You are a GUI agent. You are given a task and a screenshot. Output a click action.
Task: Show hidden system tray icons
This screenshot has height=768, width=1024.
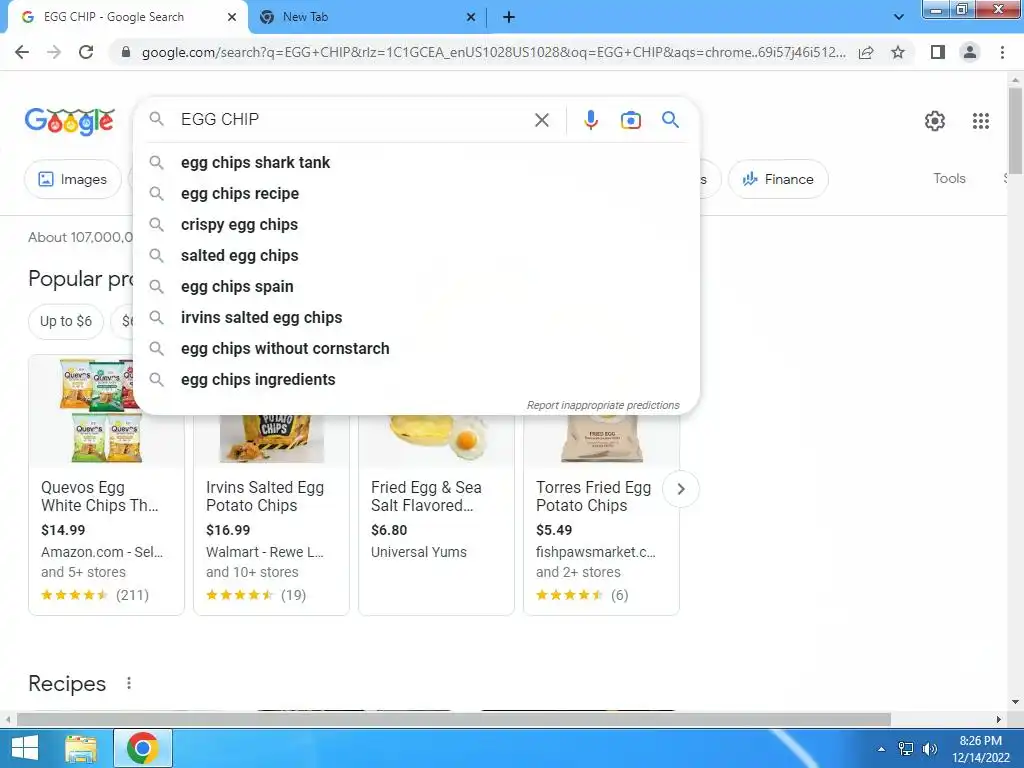881,749
